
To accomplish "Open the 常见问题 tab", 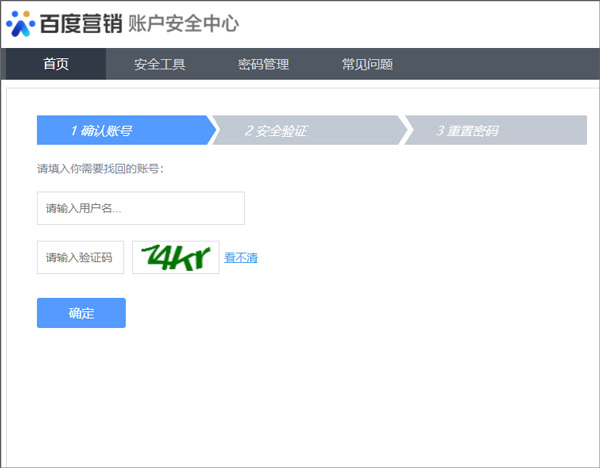I will [367, 65].
